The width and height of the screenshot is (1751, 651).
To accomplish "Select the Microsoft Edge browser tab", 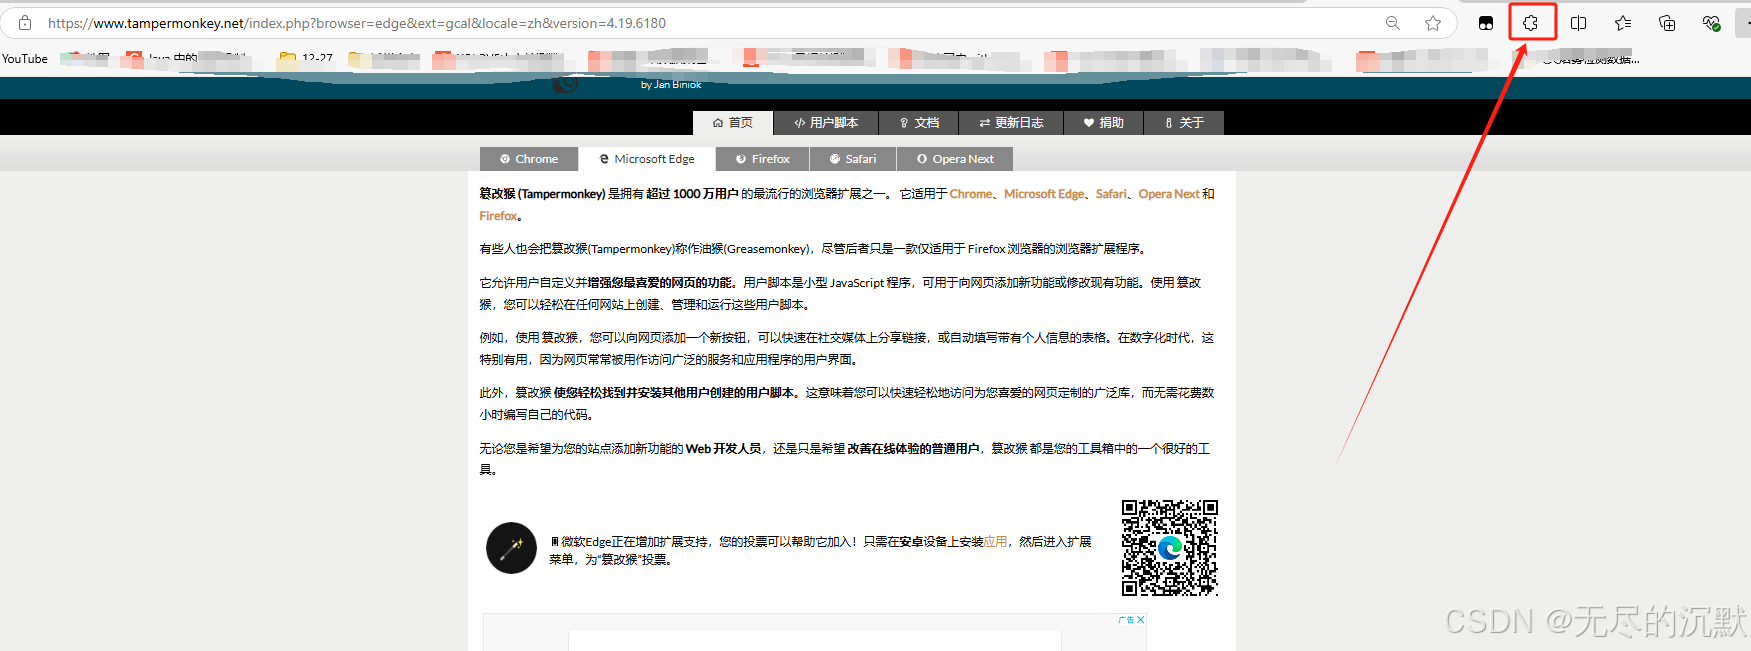I will pos(647,159).
